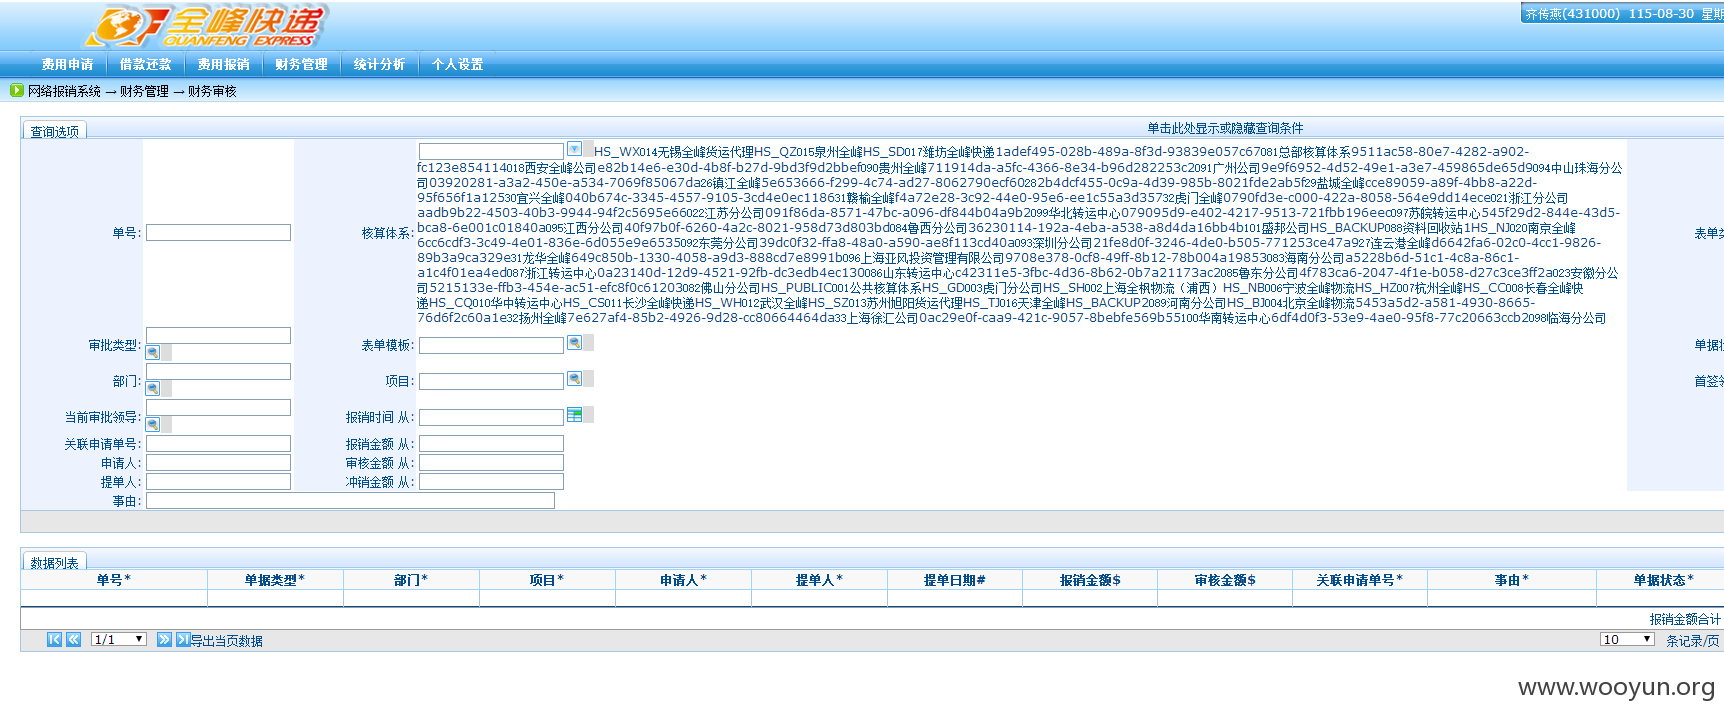This screenshot has height=716, width=1724.
Task: Select the 查询选项 tab
Action: 54,131
